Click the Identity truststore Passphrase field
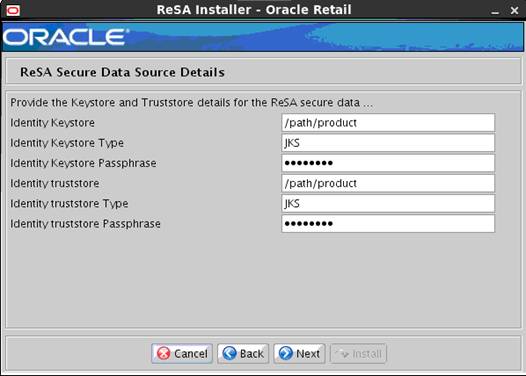526x376 pixels. (x=388, y=223)
